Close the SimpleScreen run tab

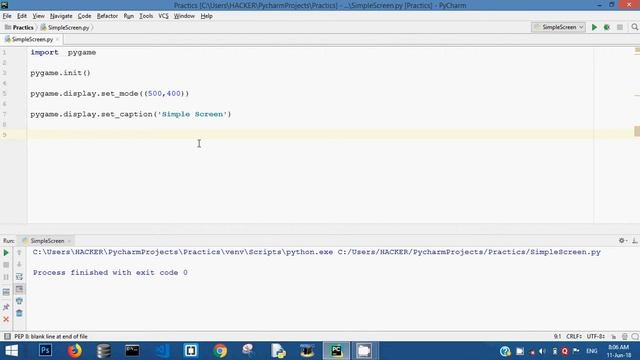[x=69, y=241]
